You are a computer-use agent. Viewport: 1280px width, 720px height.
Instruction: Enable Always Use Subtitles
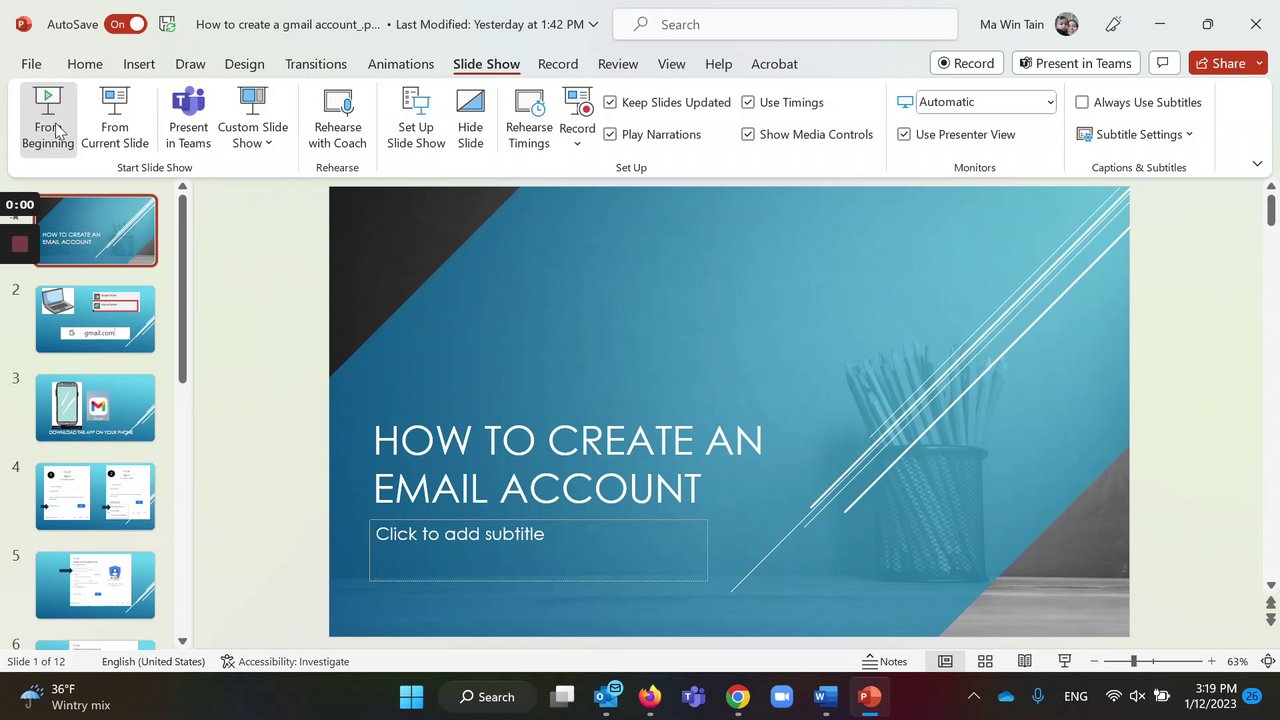click(x=1082, y=102)
